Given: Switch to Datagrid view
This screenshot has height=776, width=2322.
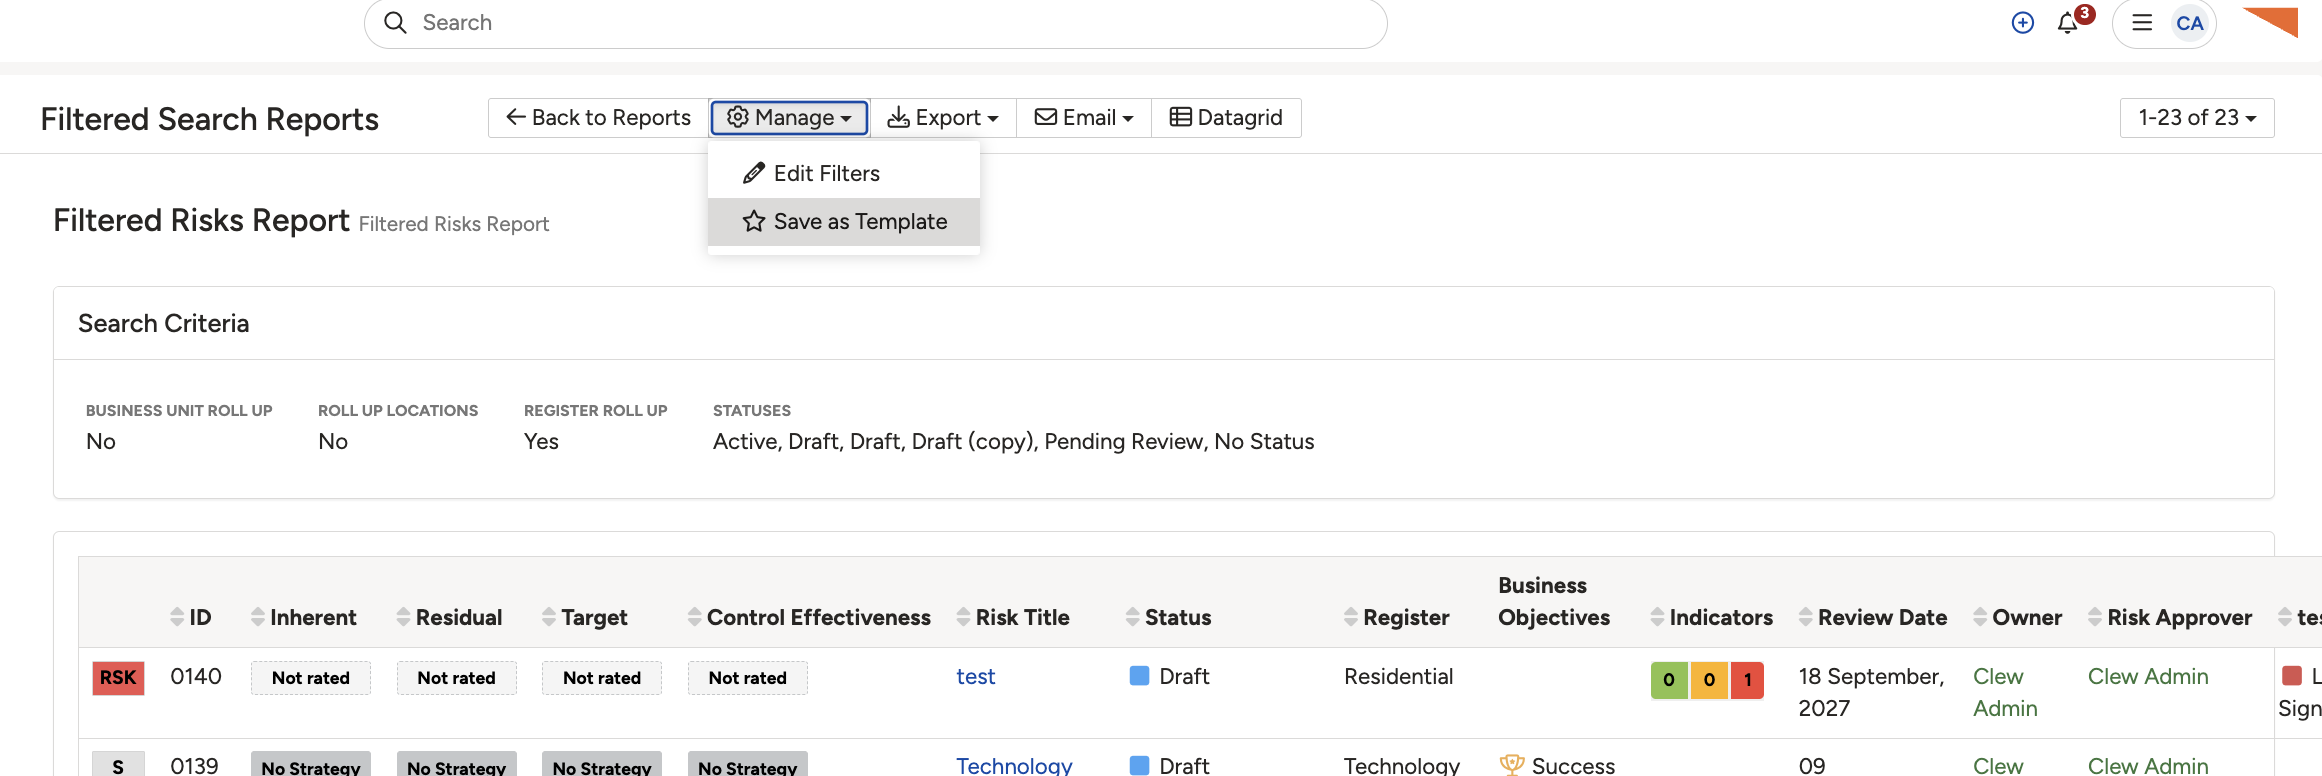Looking at the screenshot, I should [1226, 117].
